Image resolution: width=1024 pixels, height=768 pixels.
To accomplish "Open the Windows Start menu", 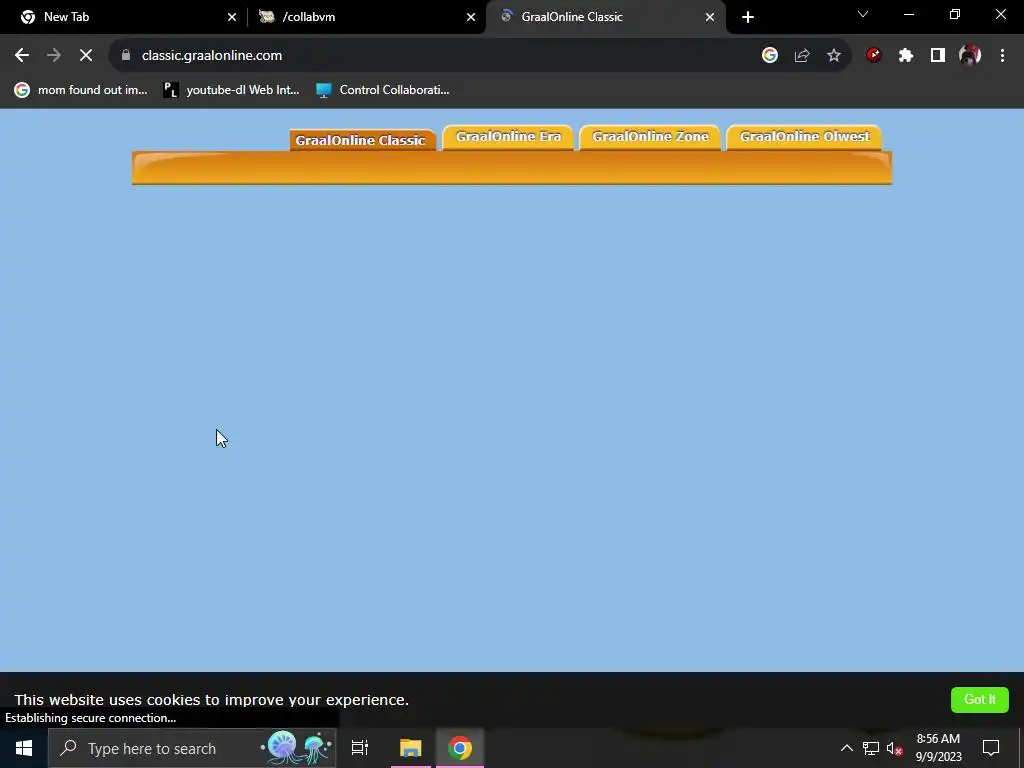I will tap(24, 748).
